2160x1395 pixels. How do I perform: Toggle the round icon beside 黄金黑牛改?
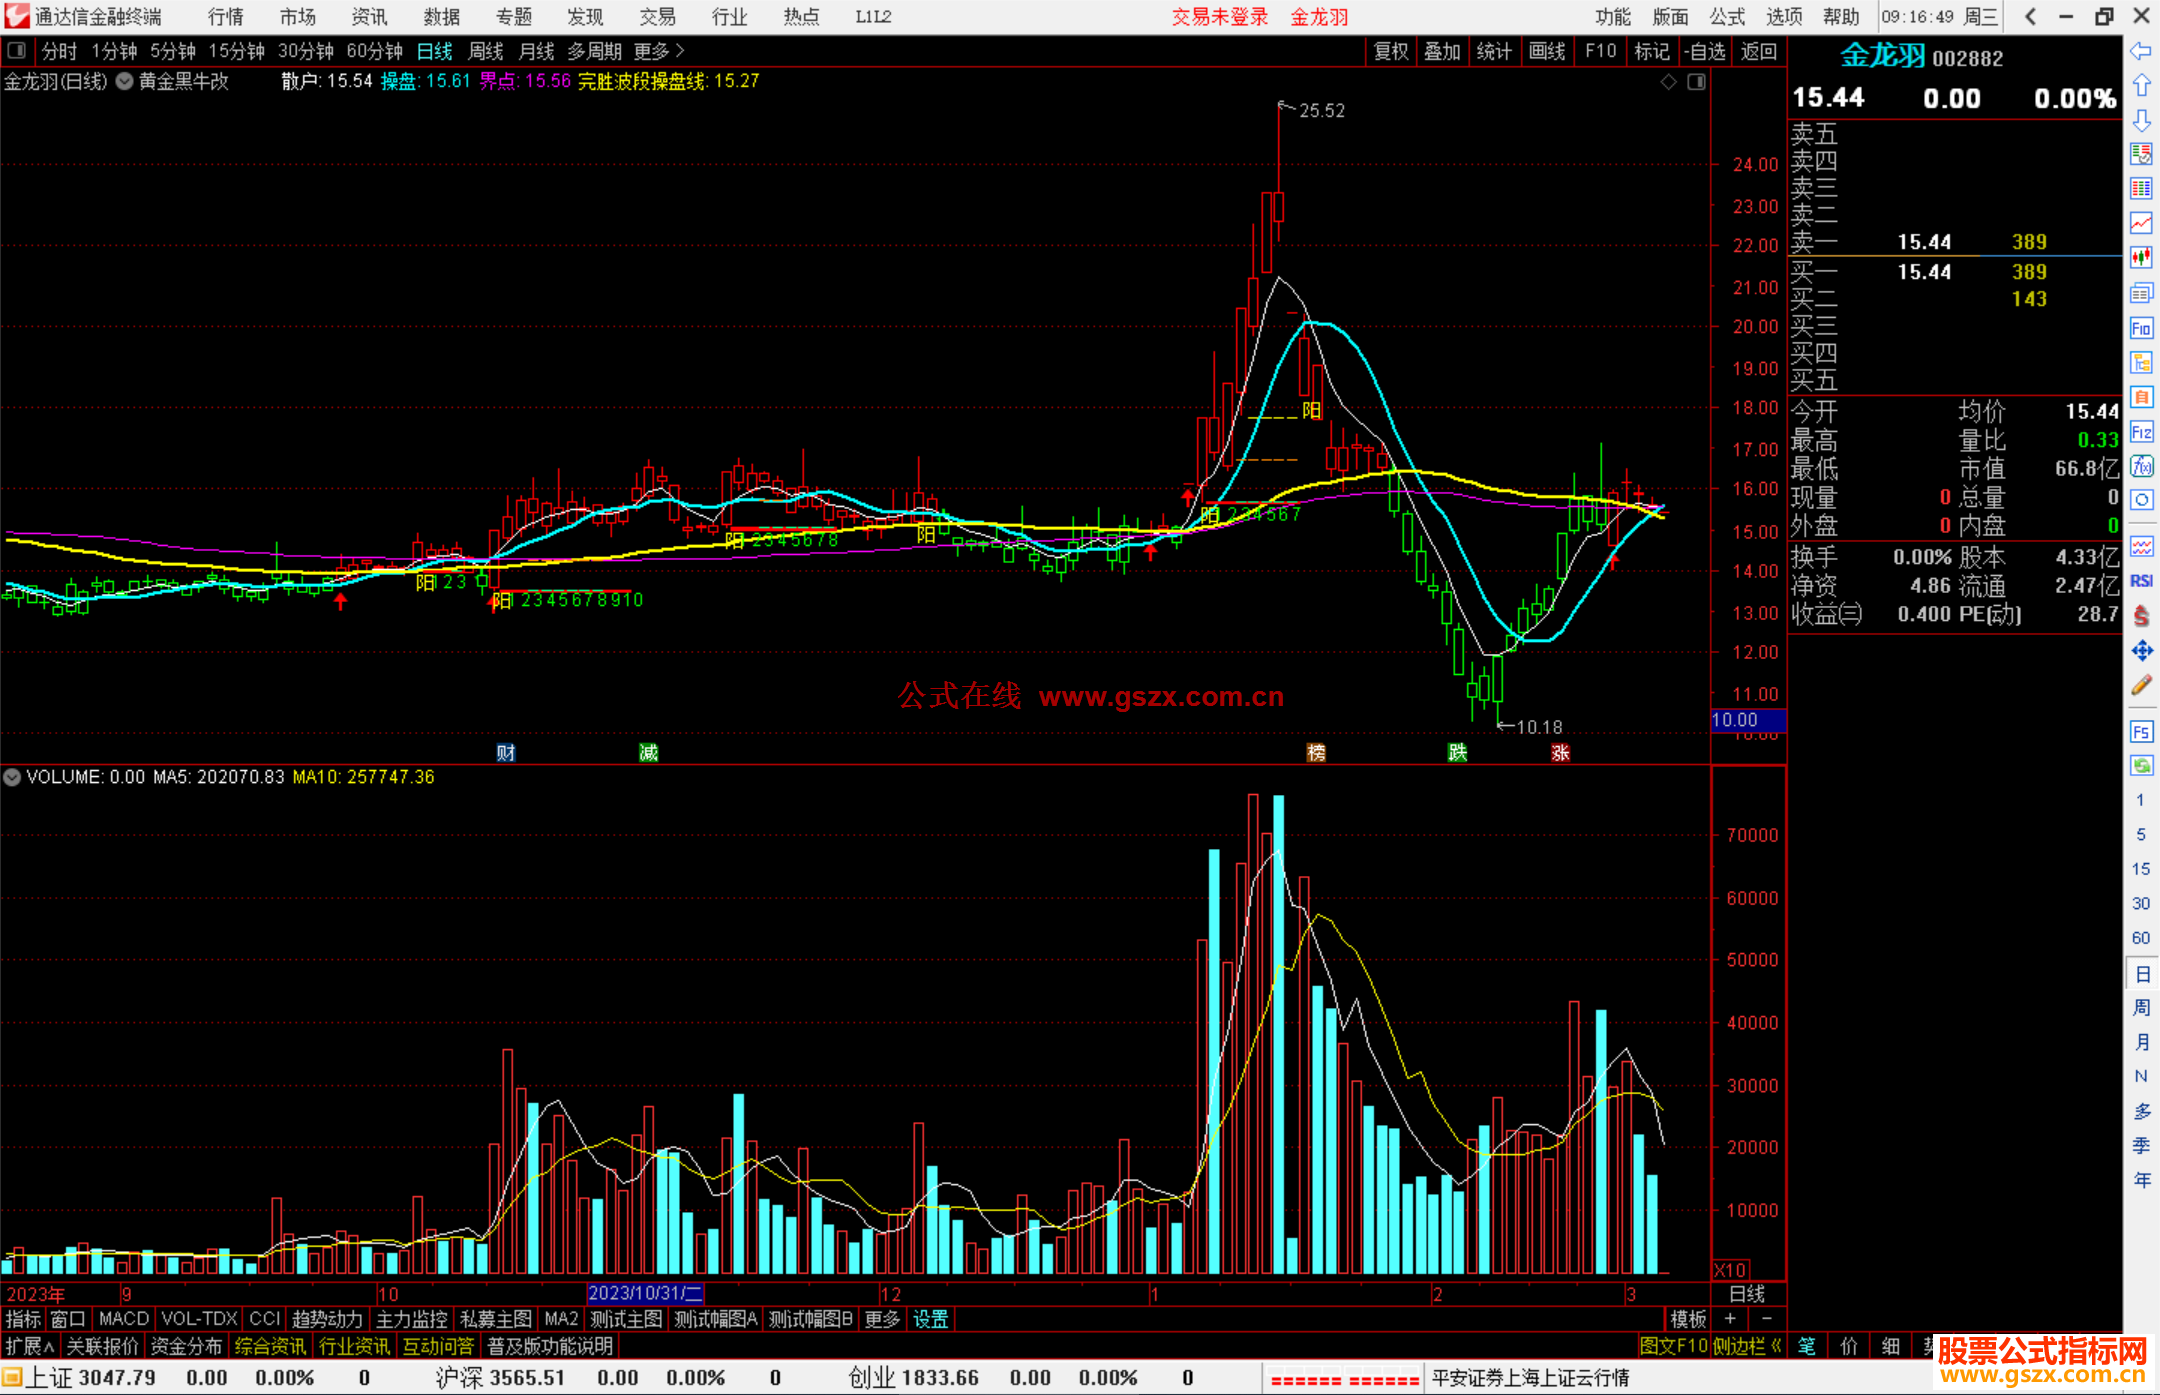[125, 81]
